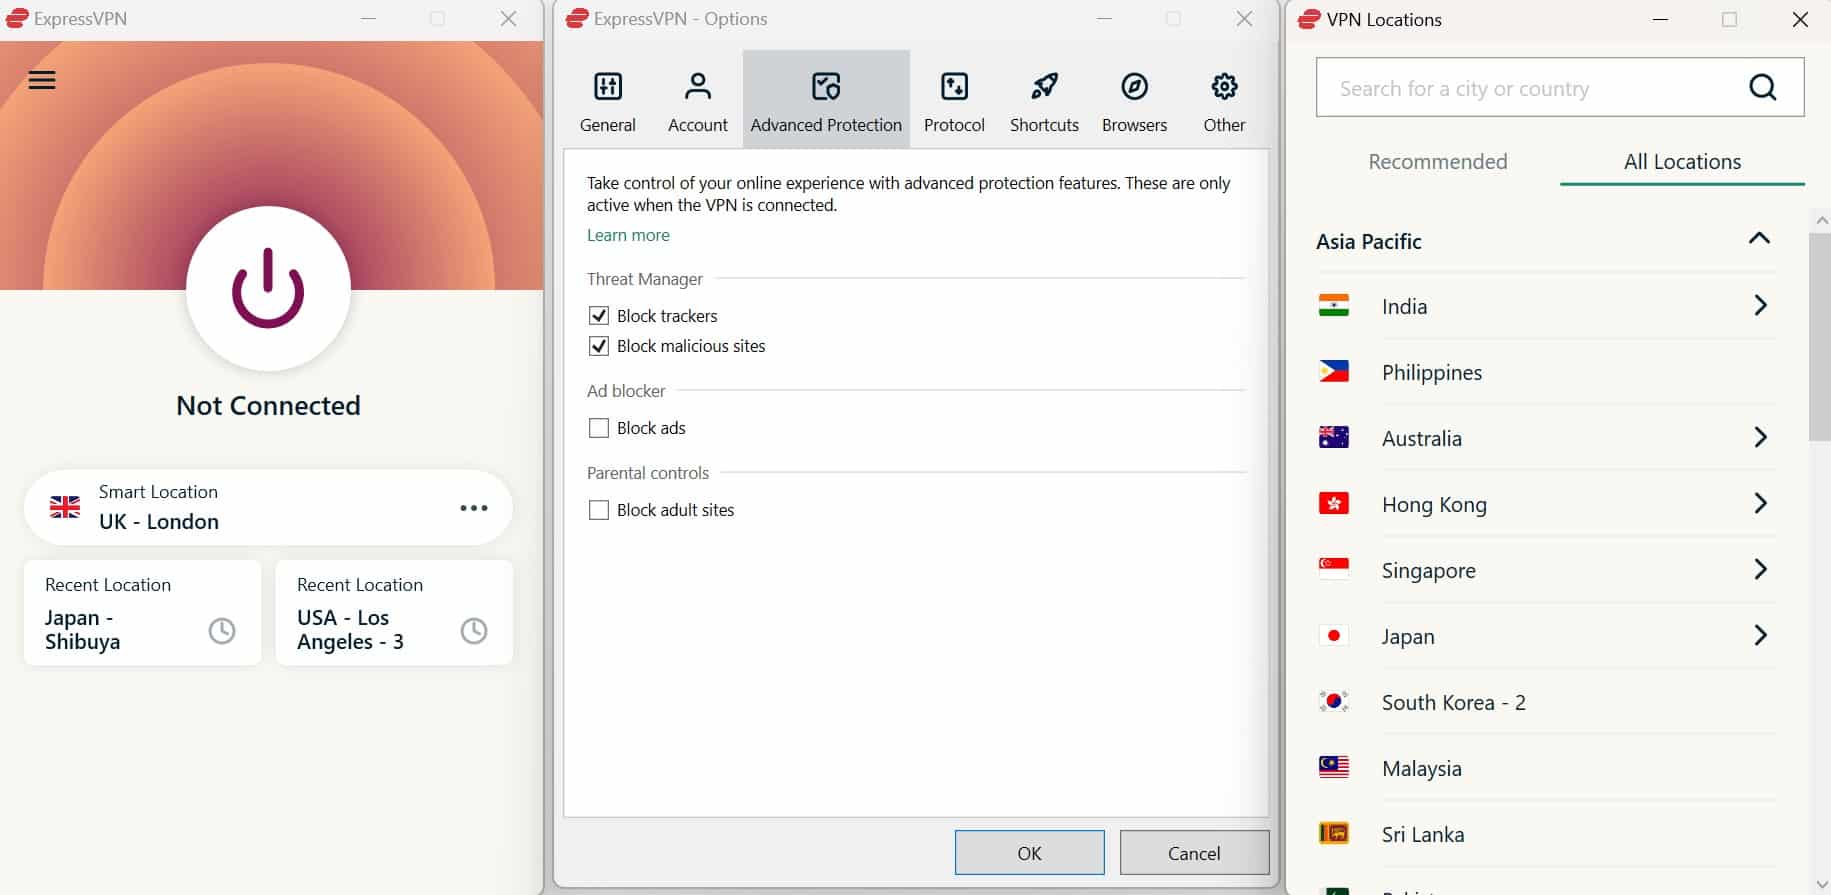Viewport: 1831px width, 895px height.
Task: Select Smart Location UK - London
Action: point(268,507)
